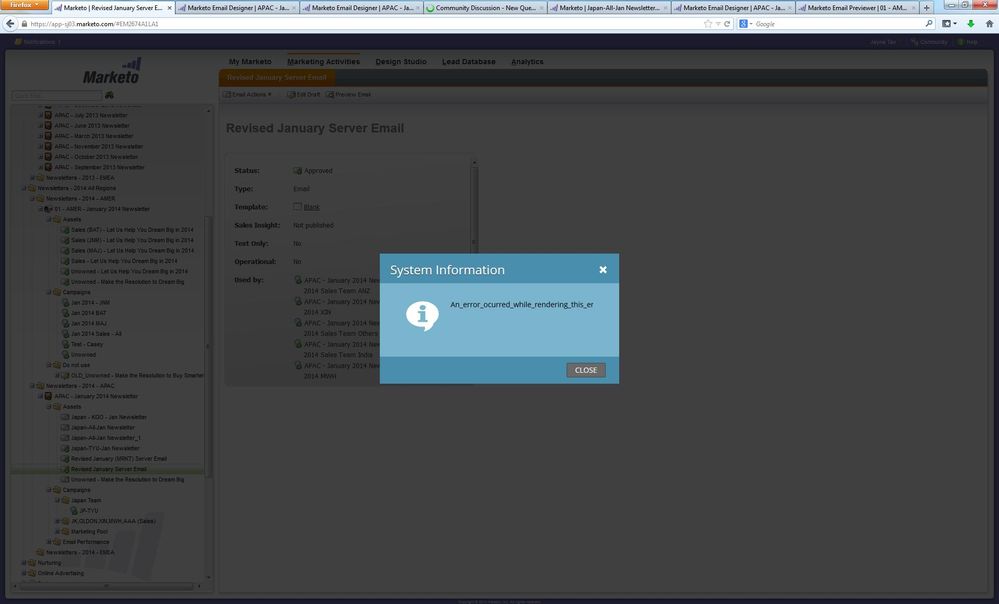Click the Blank template link

pyautogui.click(x=312, y=207)
